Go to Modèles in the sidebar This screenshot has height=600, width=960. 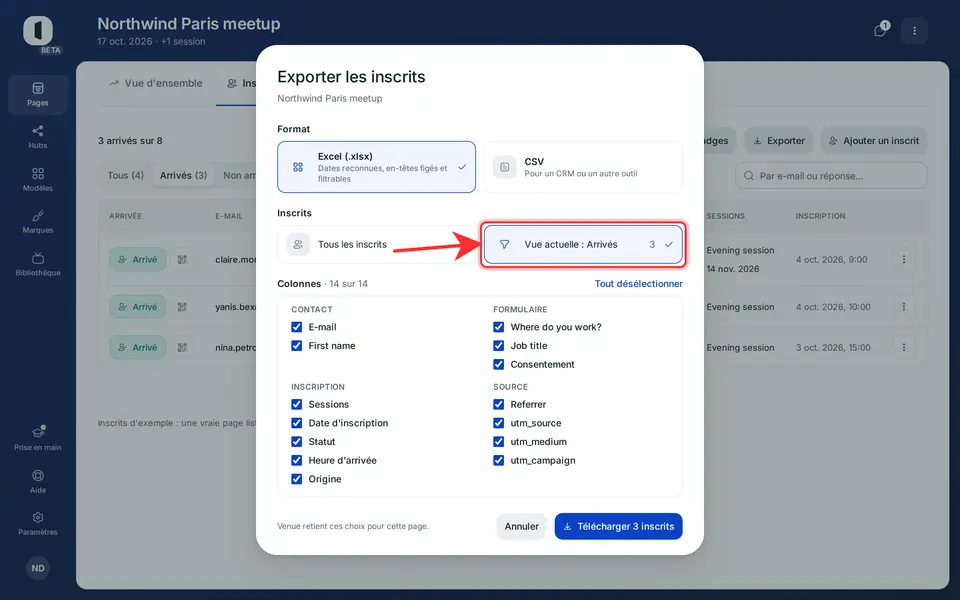point(37,179)
